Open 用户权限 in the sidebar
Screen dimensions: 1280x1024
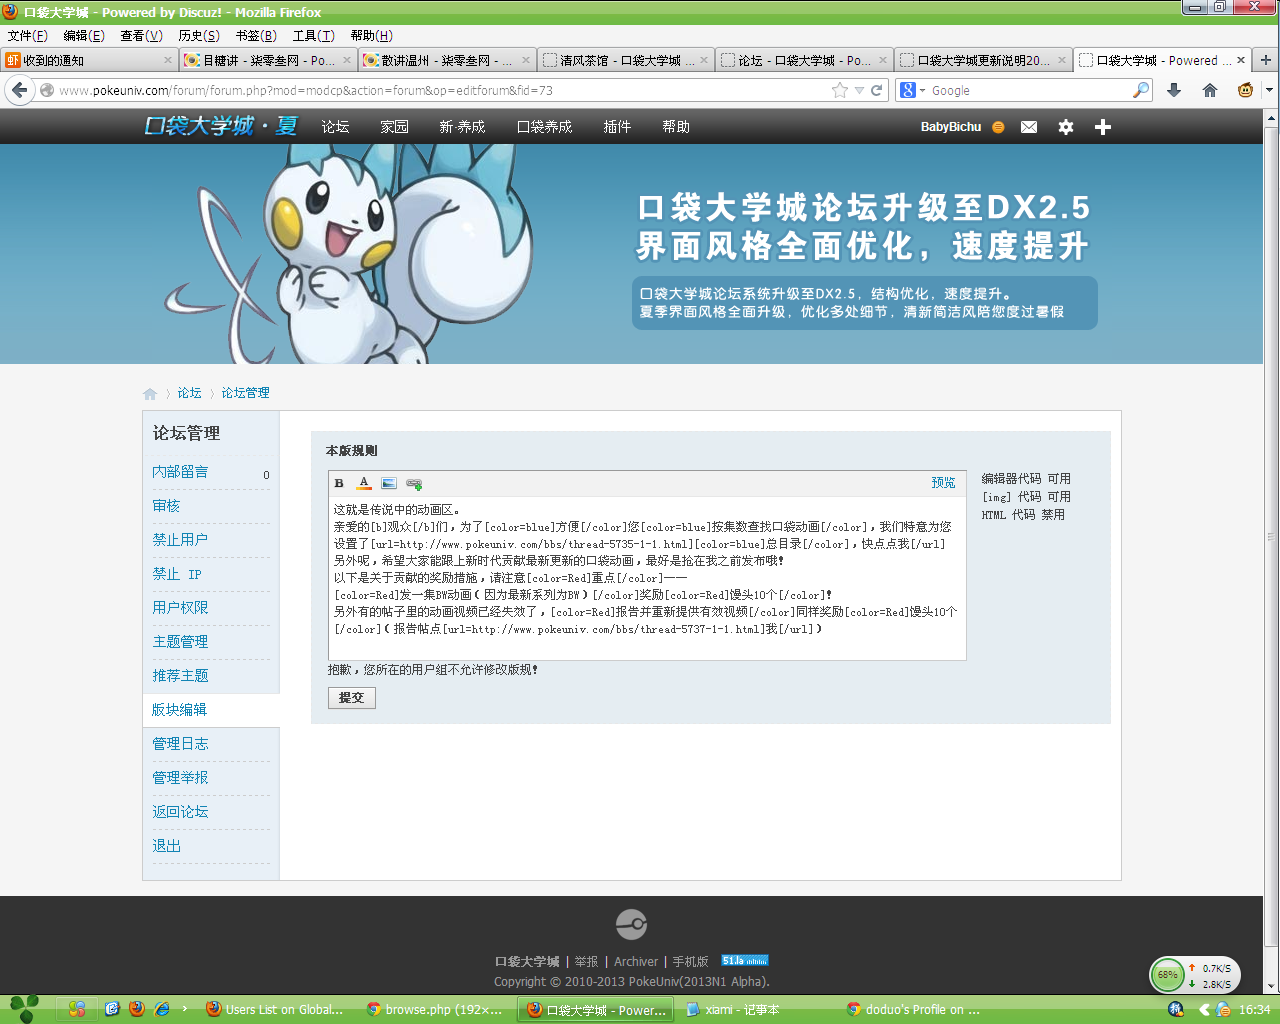click(180, 608)
